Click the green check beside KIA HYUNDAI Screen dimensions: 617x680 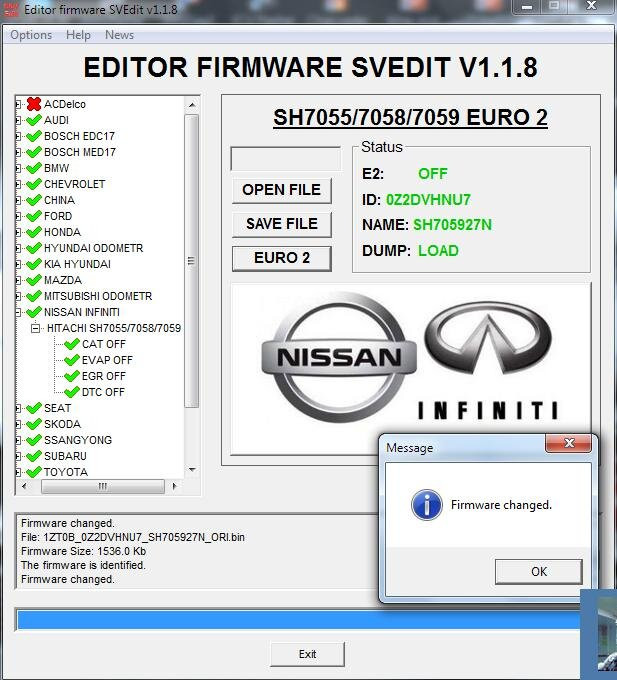pyautogui.click(x=34, y=265)
